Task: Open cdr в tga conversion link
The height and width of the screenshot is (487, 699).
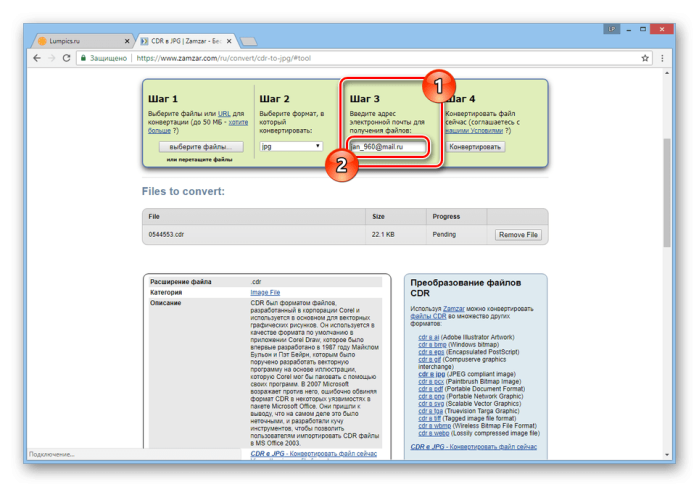Action: (430, 411)
